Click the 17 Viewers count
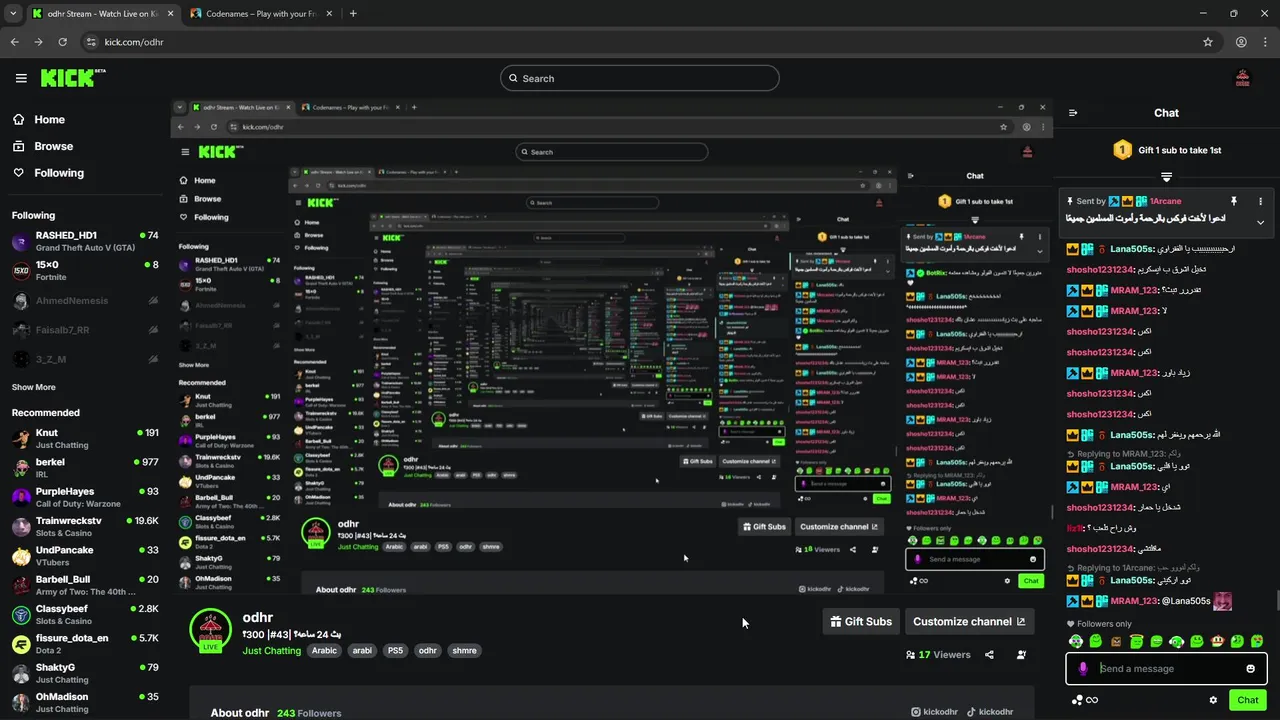The image size is (1280, 720). coord(938,655)
